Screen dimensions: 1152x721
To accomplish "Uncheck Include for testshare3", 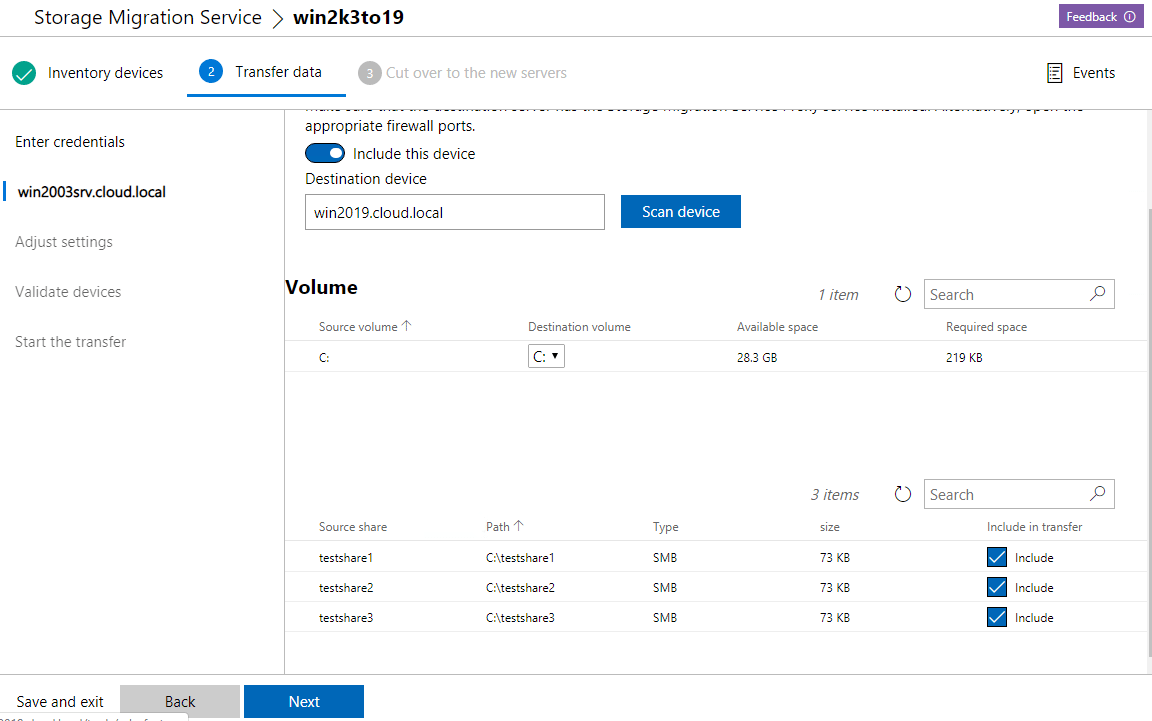I will 996,617.
